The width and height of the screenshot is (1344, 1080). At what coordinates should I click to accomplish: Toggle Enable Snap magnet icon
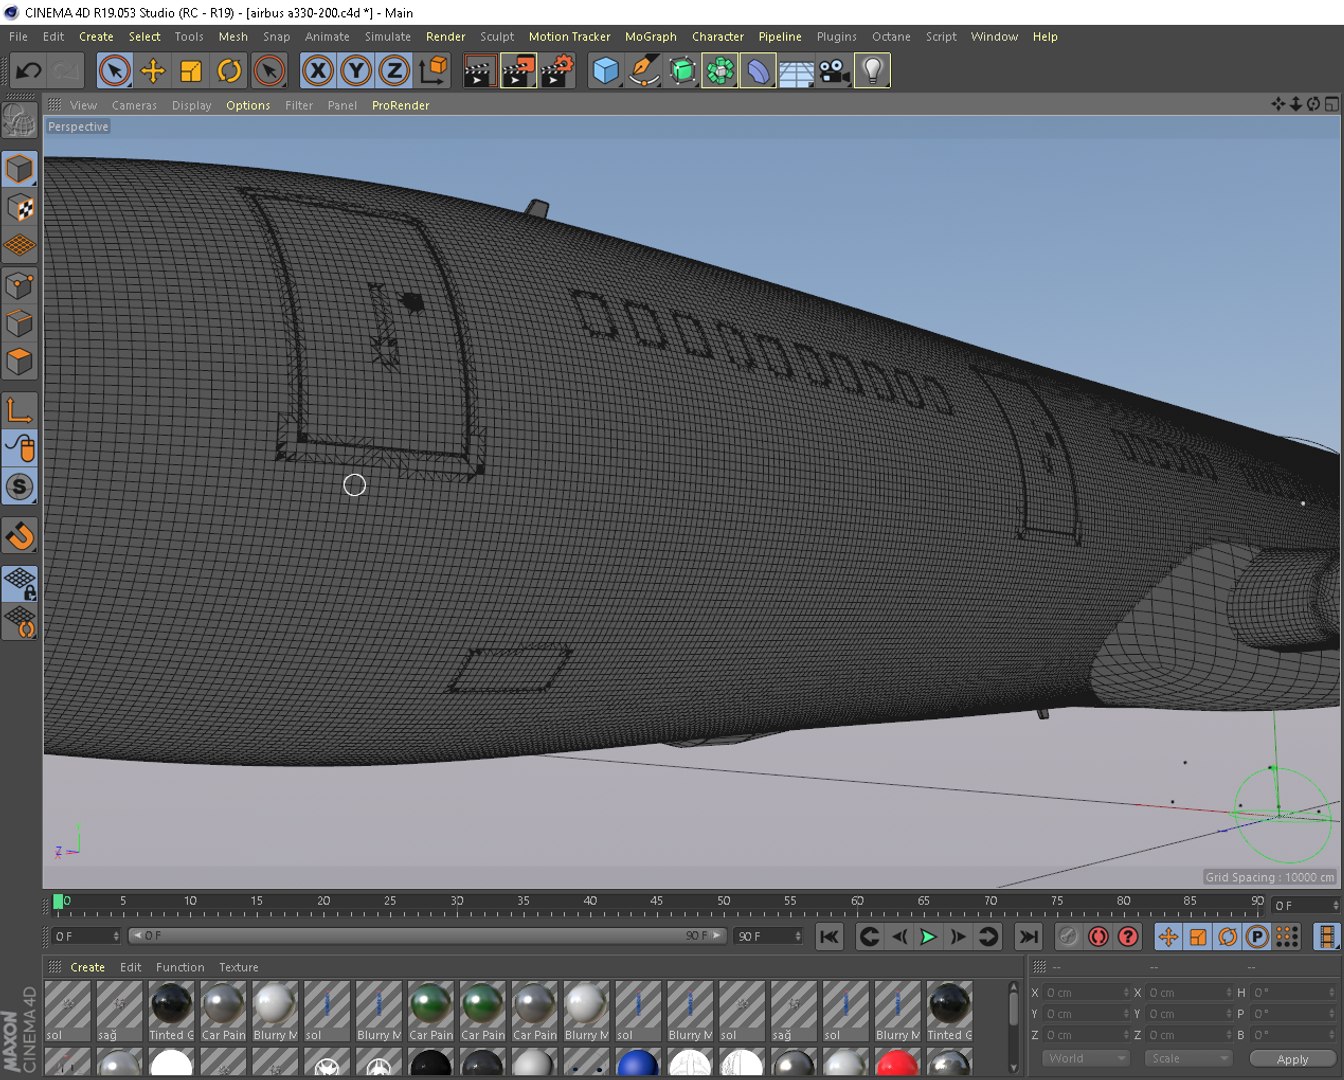click(x=19, y=536)
